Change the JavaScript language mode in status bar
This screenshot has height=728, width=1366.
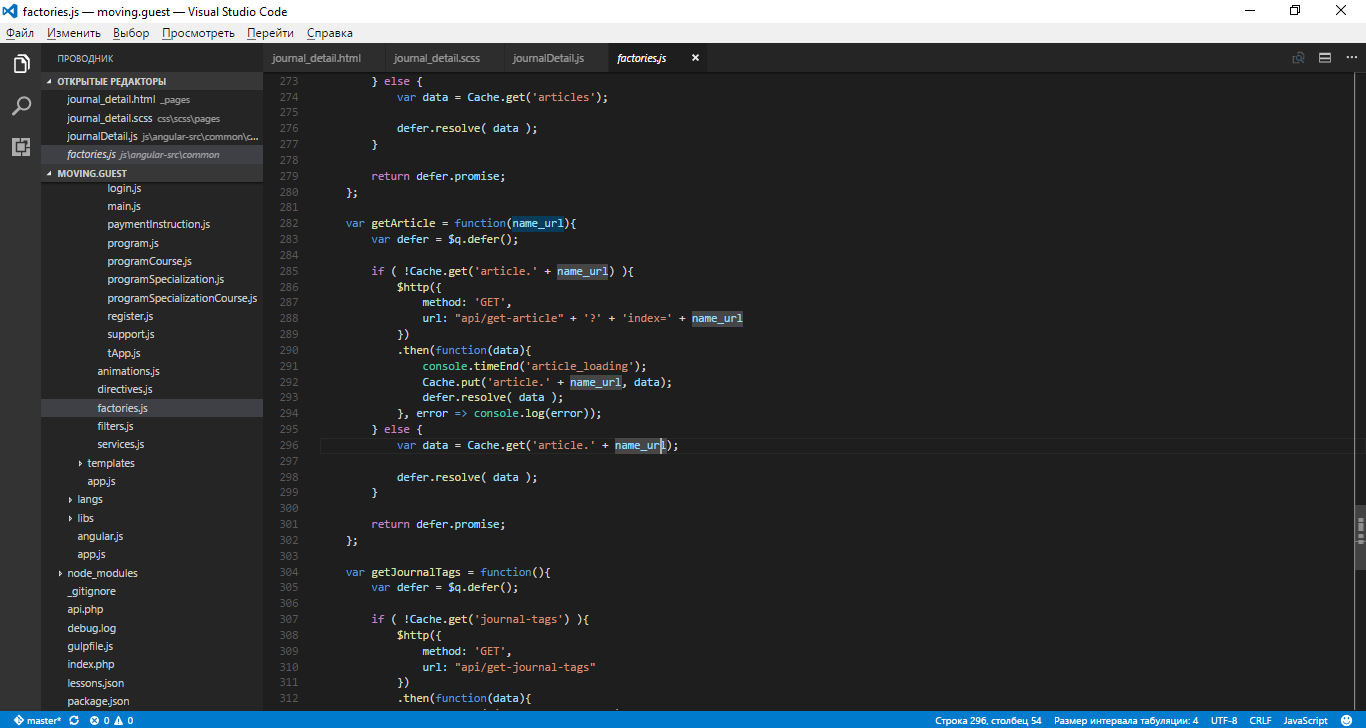tap(1305, 720)
